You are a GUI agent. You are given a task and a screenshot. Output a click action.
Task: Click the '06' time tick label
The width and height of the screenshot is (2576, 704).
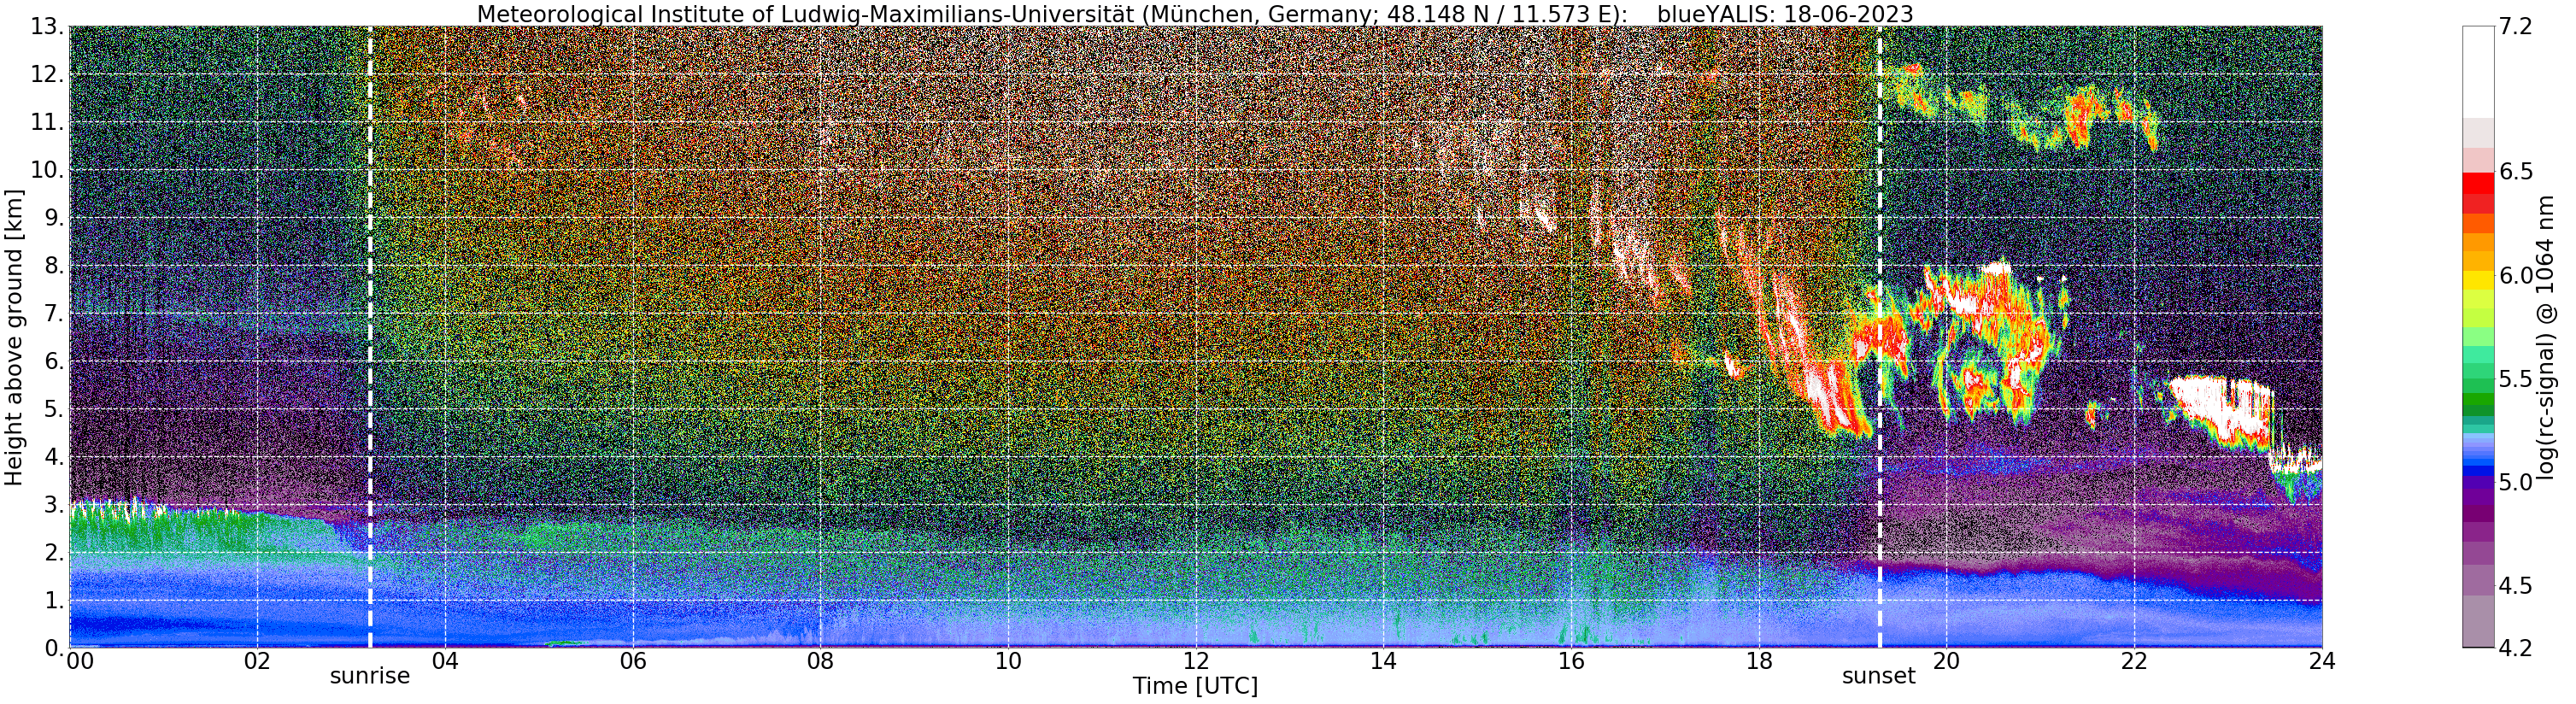(x=633, y=661)
